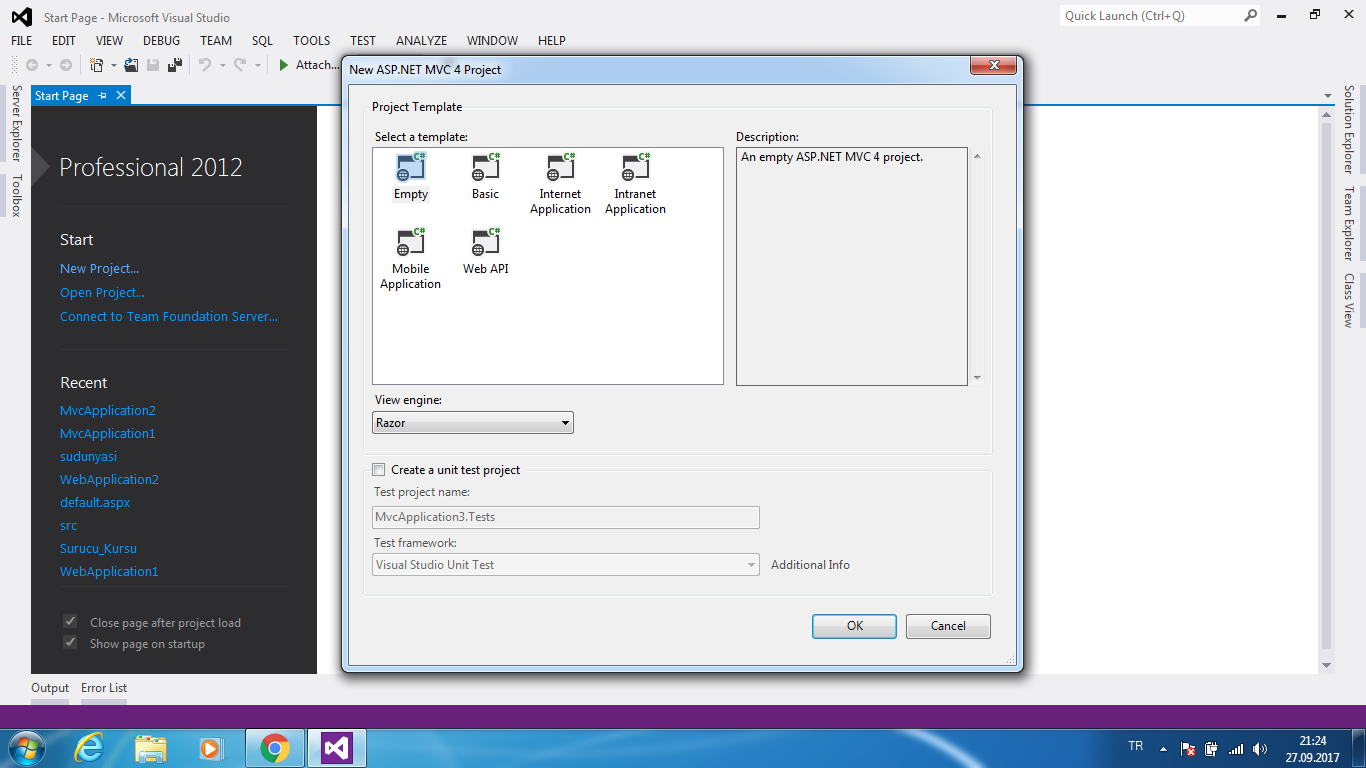Expand the Undo history dropdown arrow
1366x768 pixels.
[221, 65]
